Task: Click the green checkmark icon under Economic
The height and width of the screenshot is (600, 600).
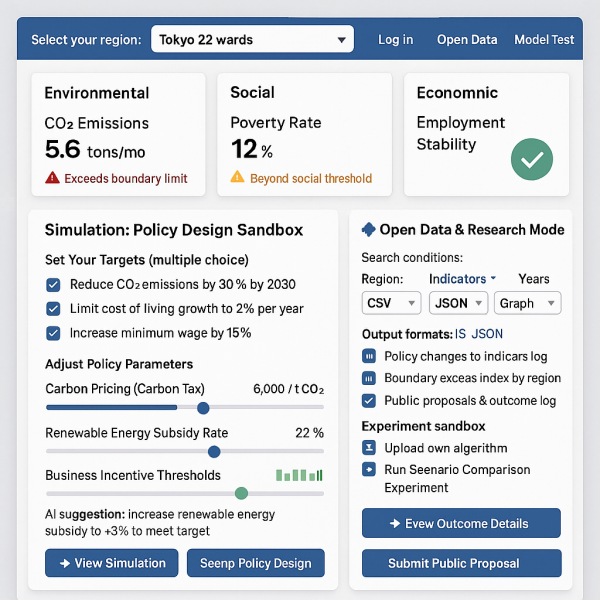Action: [x=532, y=159]
